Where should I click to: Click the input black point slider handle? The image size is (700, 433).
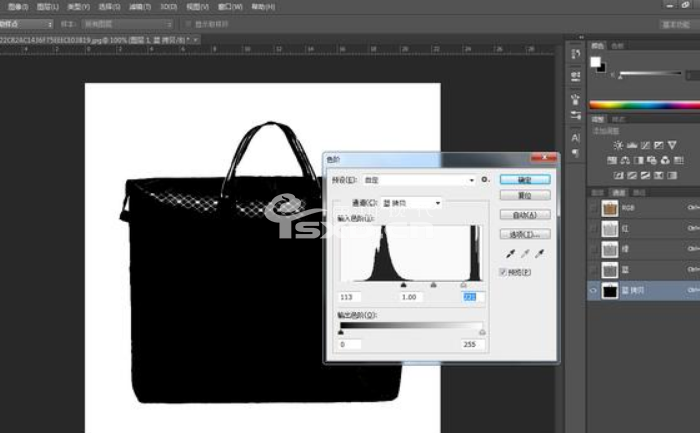404,285
